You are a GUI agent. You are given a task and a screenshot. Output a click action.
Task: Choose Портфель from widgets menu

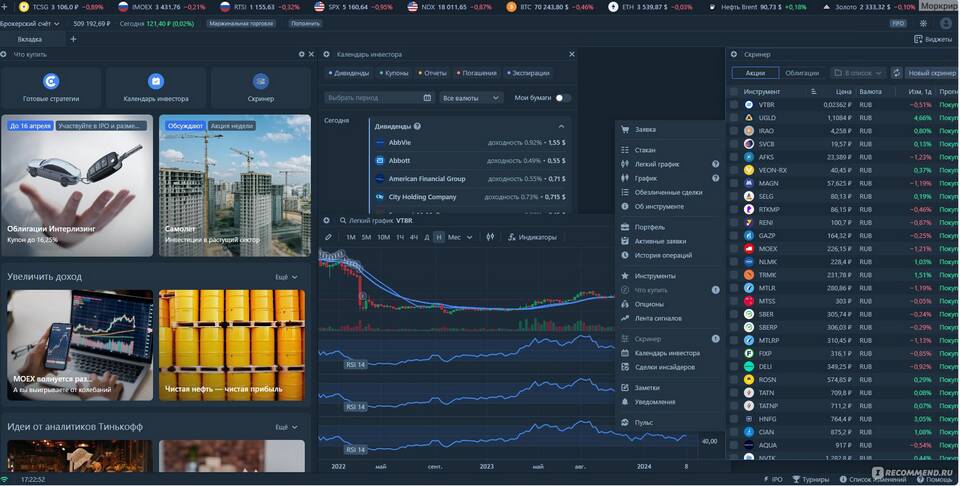click(x=668, y=227)
